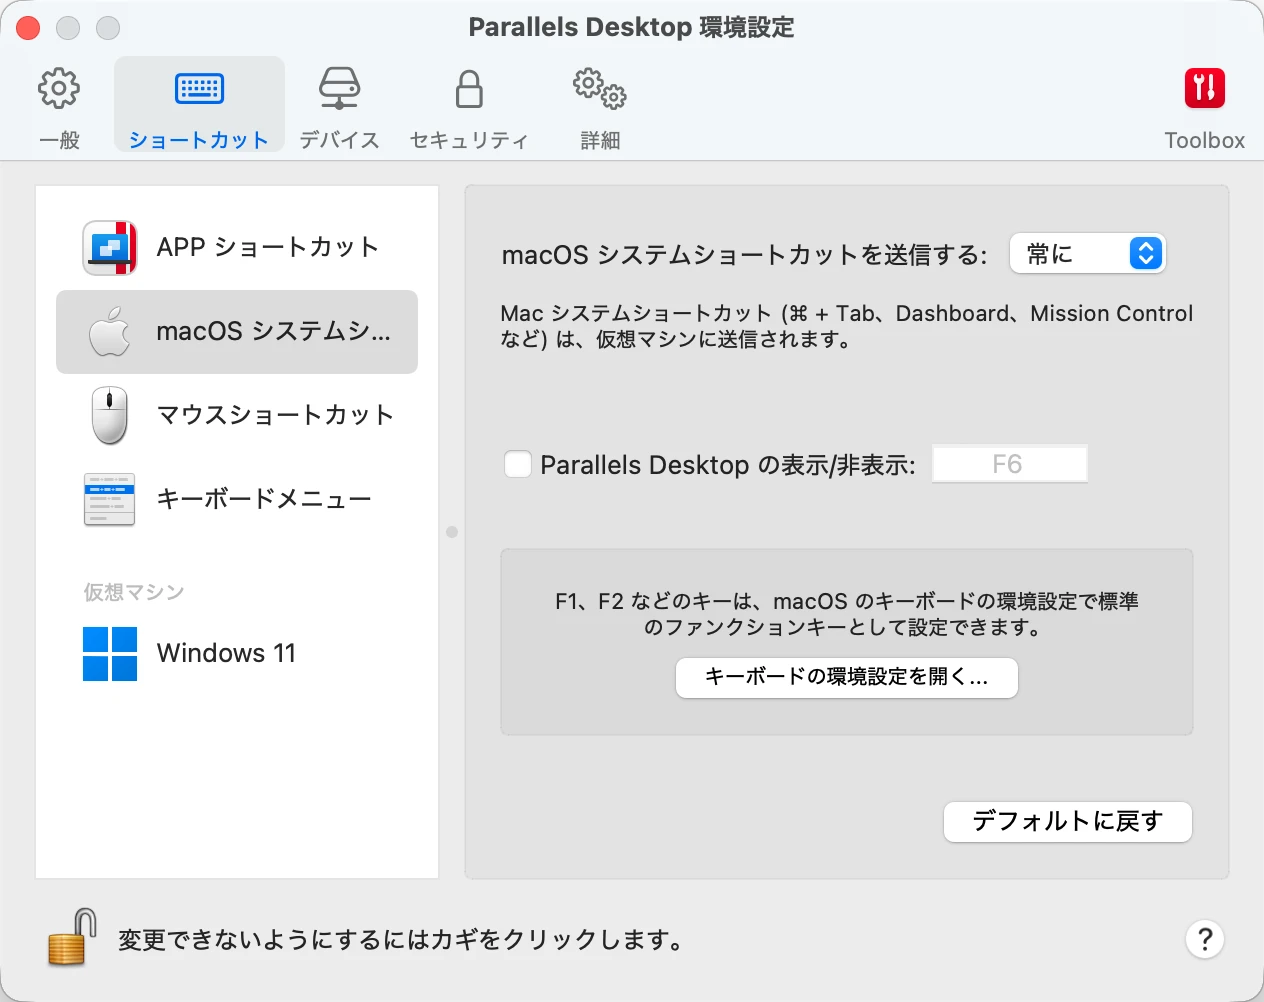This screenshot has height=1002, width=1264.
Task: Click the Apple logo macOS icon
Action: [110, 331]
